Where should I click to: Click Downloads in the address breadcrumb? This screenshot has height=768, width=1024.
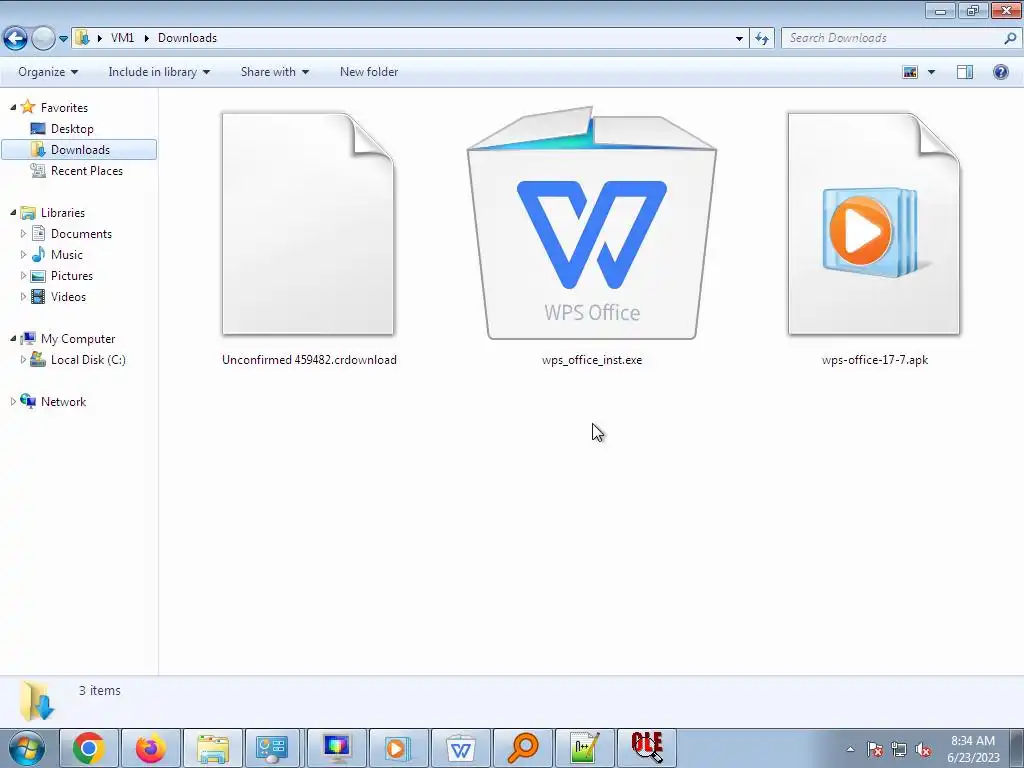(187, 38)
